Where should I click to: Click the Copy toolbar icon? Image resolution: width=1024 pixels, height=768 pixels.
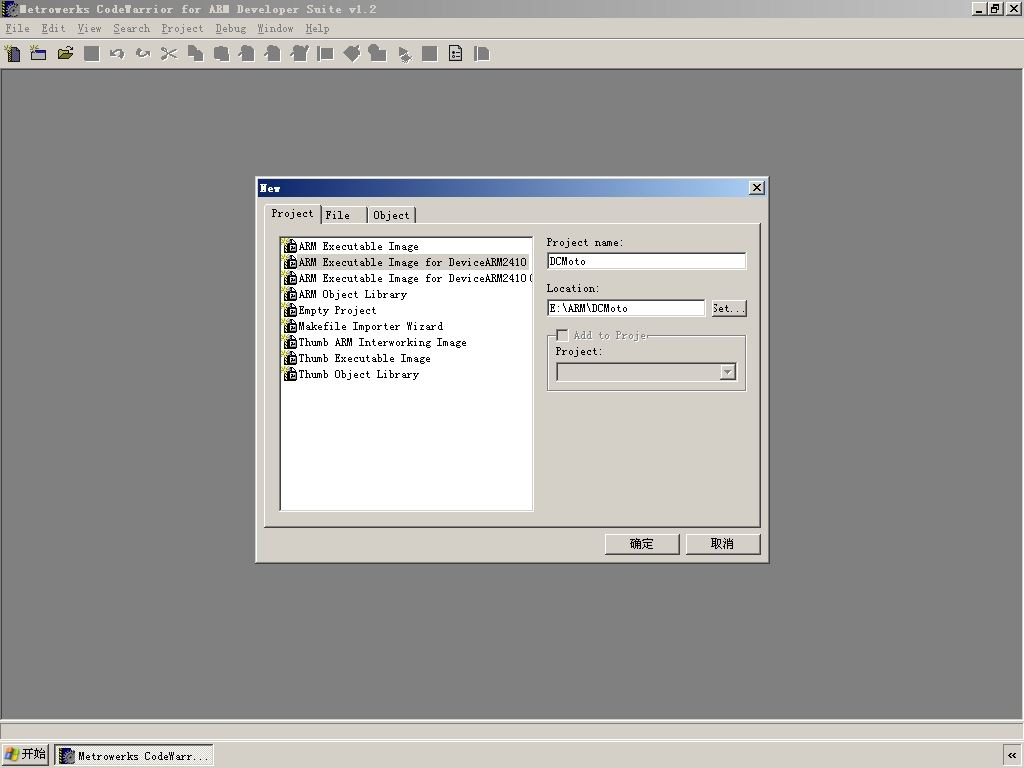[x=195, y=54]
